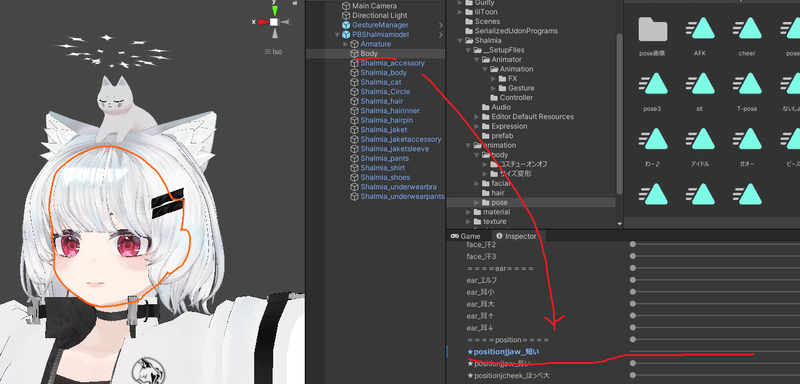Image resolution: width=800 pixels, height=384 pixels.
Task: Select Shalmia_hairpin in the hierarchy
Action: 386,120
